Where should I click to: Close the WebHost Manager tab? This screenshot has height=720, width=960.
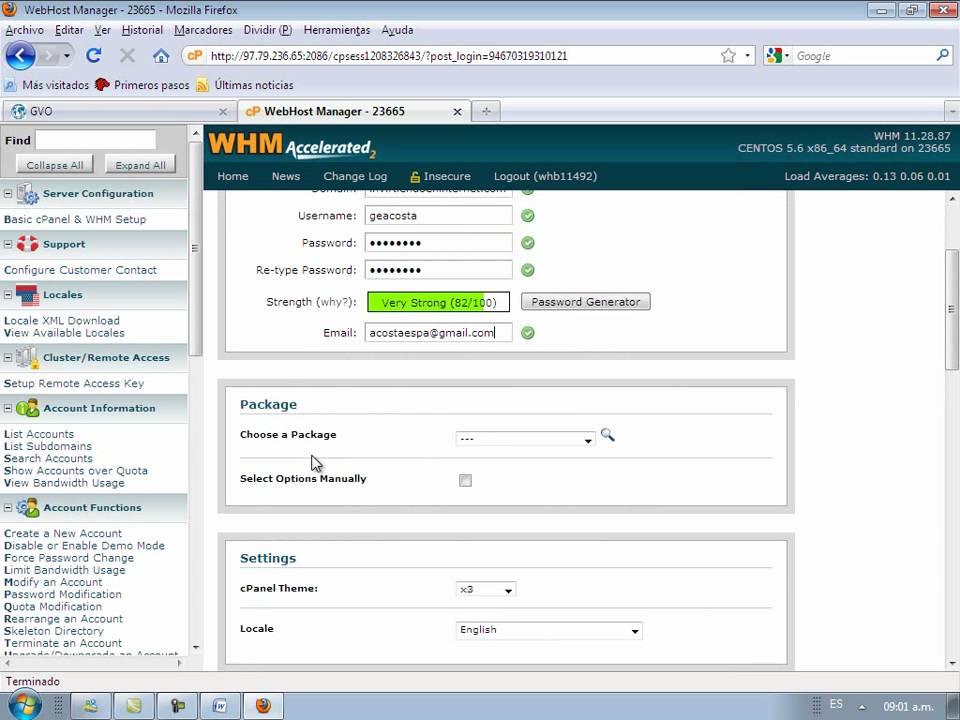click(x=457, y=112)
